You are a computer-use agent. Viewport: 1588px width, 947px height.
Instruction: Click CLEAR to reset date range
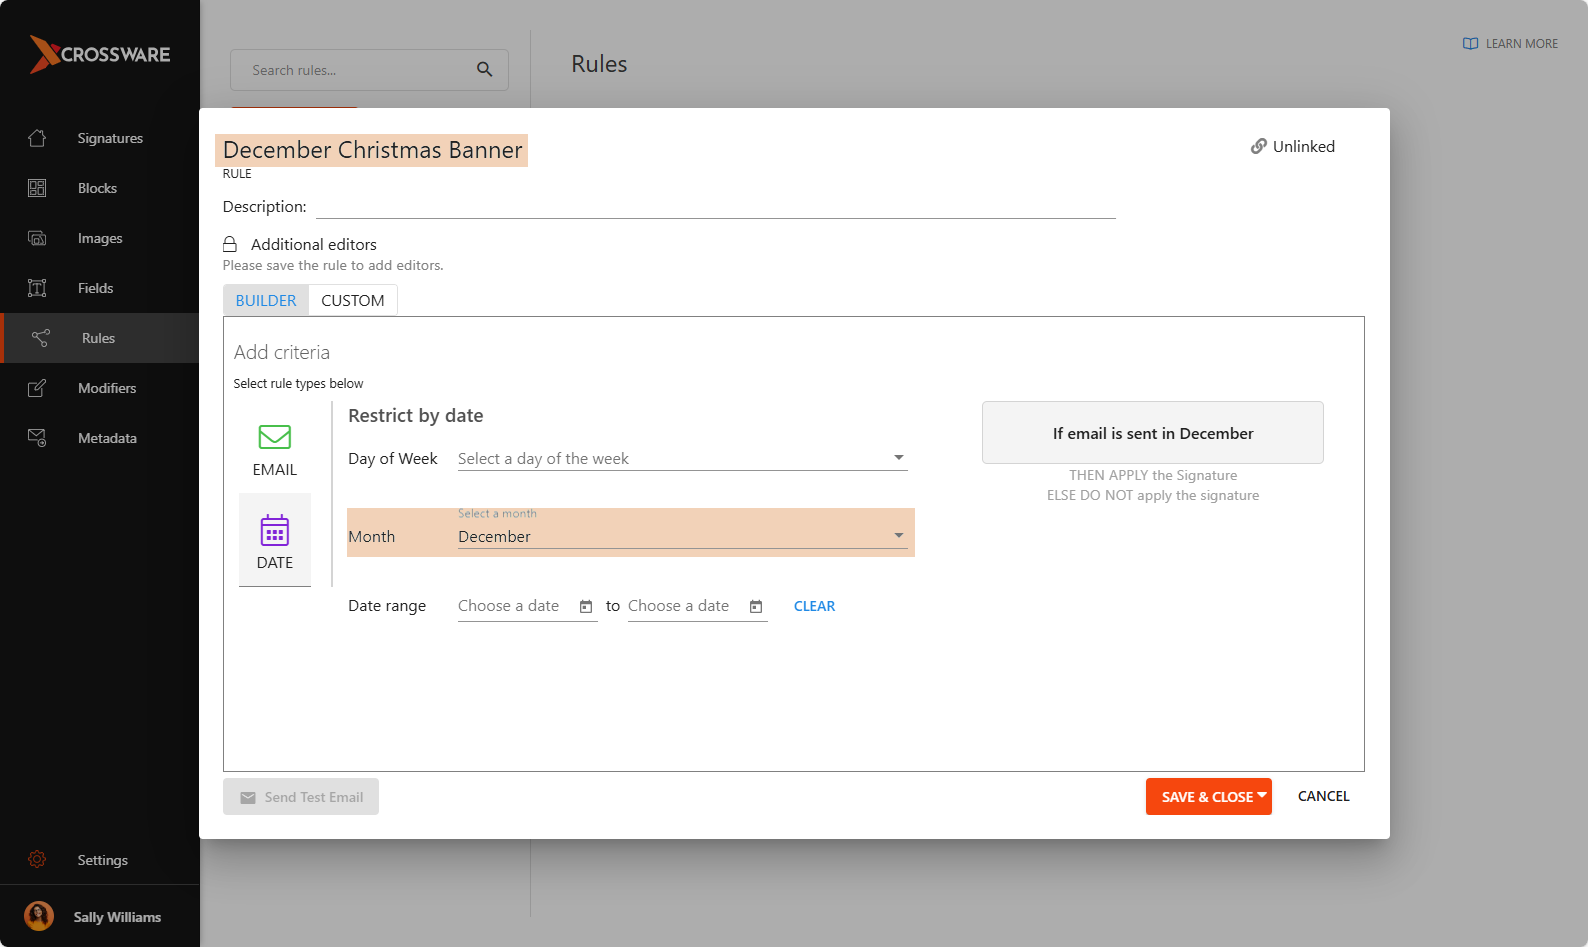(x=814, y=607)
